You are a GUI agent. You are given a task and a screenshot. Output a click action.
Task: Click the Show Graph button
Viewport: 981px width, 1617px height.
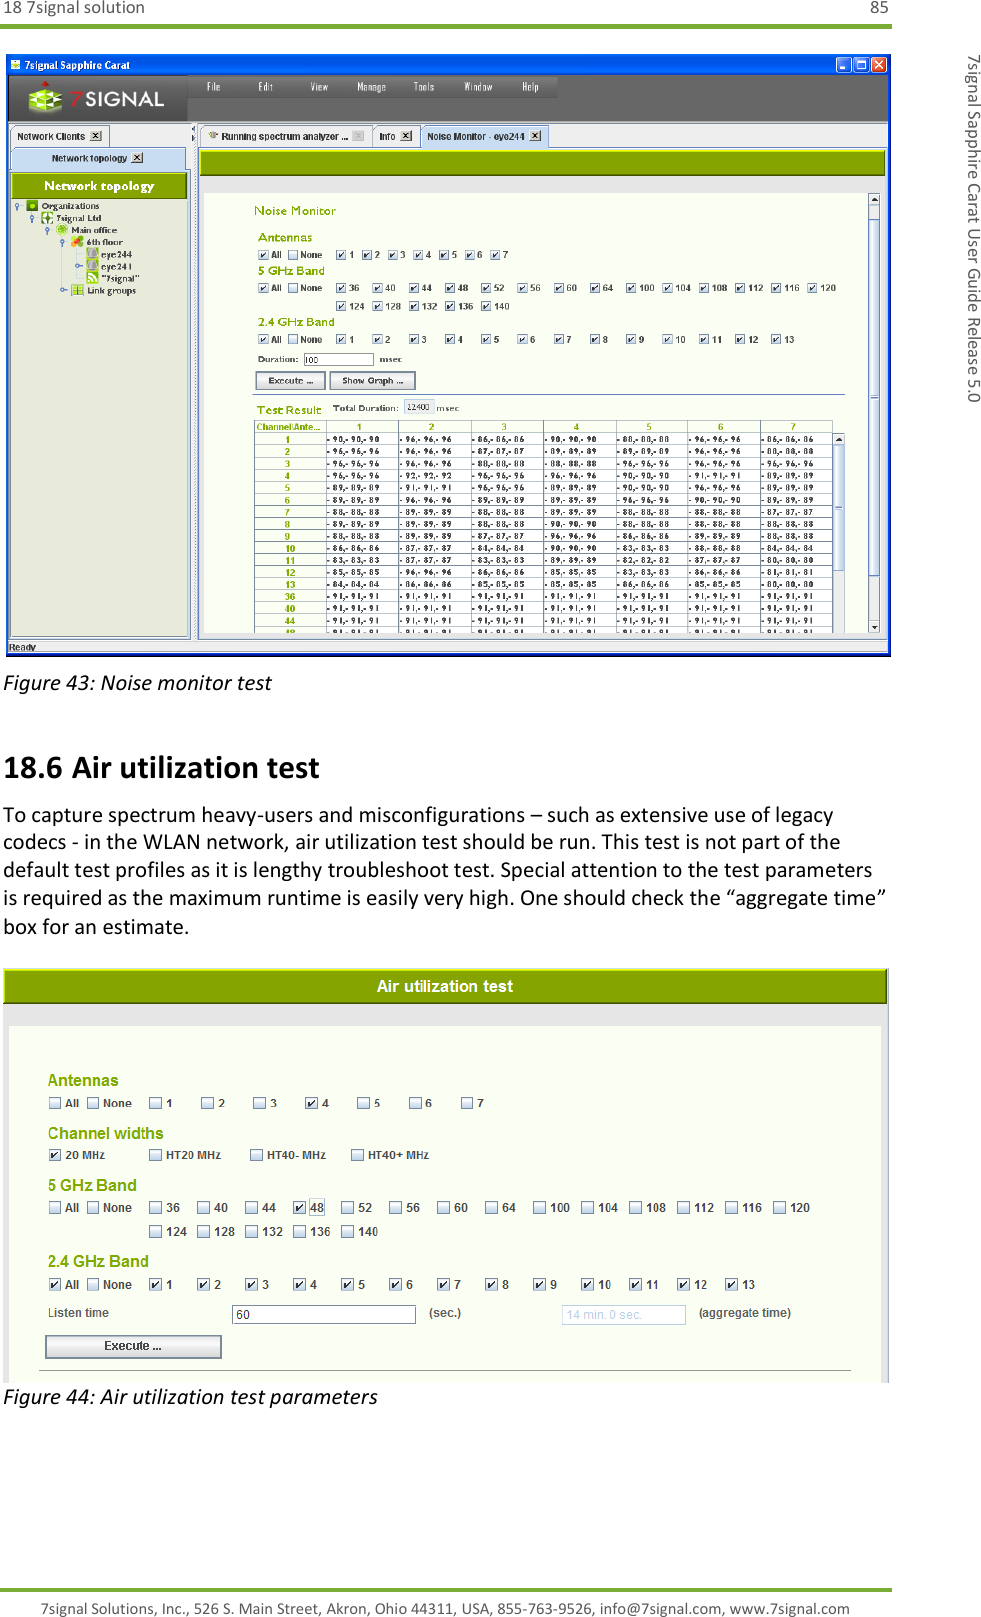tap(372, 381)
